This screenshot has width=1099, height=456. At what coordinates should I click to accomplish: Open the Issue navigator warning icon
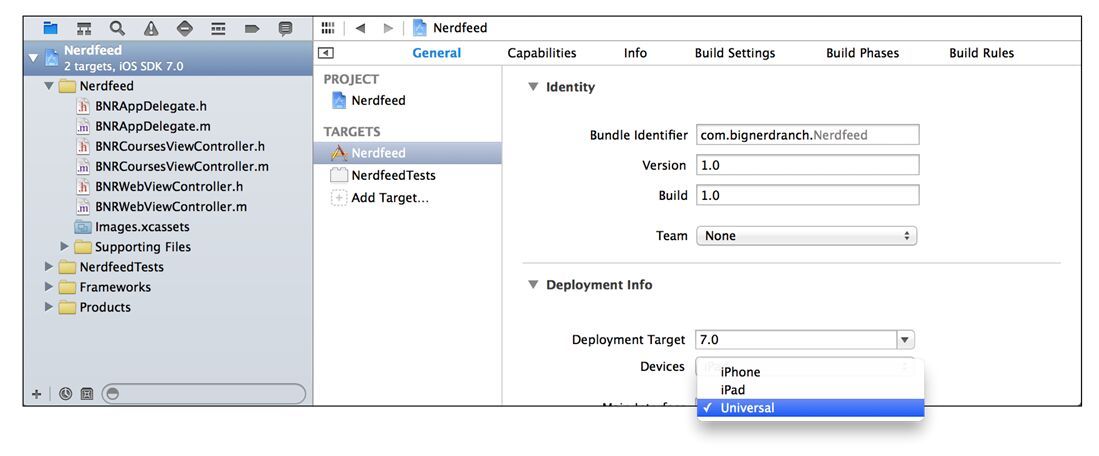point(151,29)
